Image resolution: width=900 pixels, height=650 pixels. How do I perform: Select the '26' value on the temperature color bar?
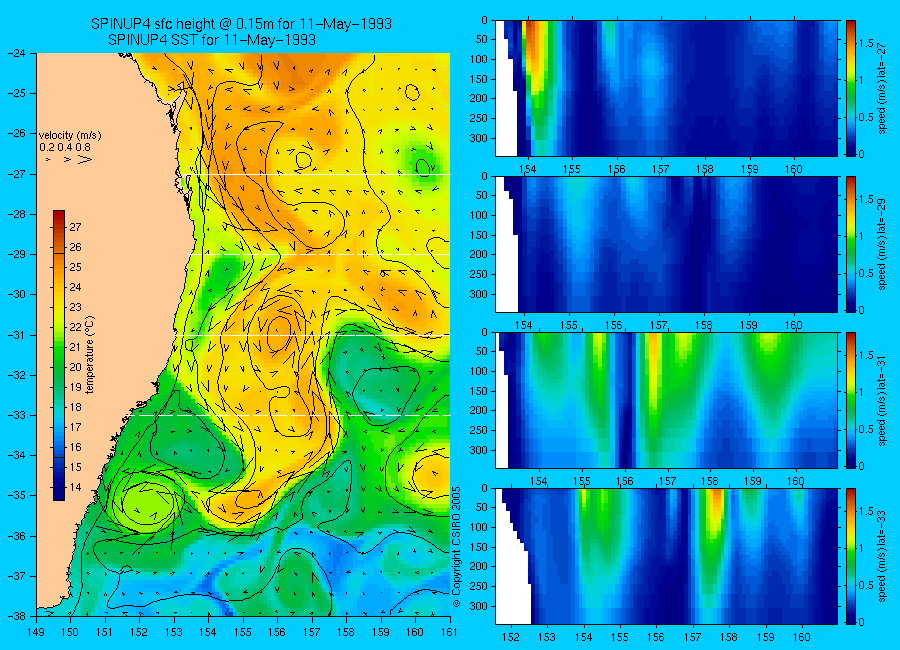pyautogui.click(x=76, y=247)
